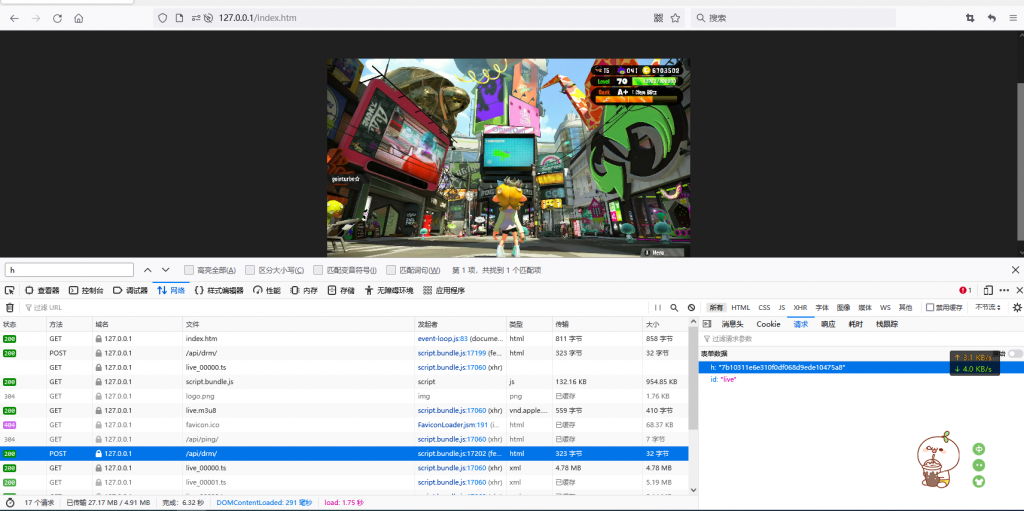Enable the 高亮全部 checkbox
This screenshot has width=1024, height=511.
tap(189, 270)
